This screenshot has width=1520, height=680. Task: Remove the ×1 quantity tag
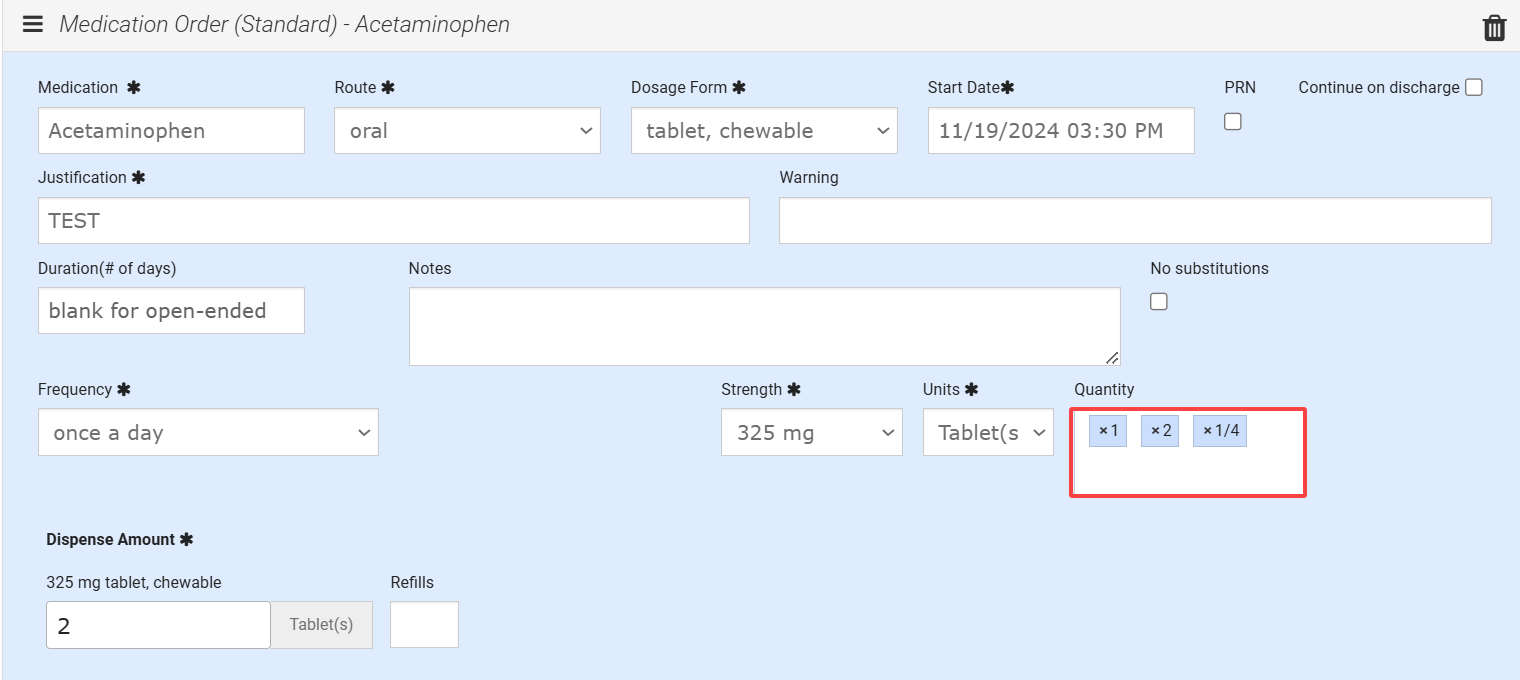1103,431
